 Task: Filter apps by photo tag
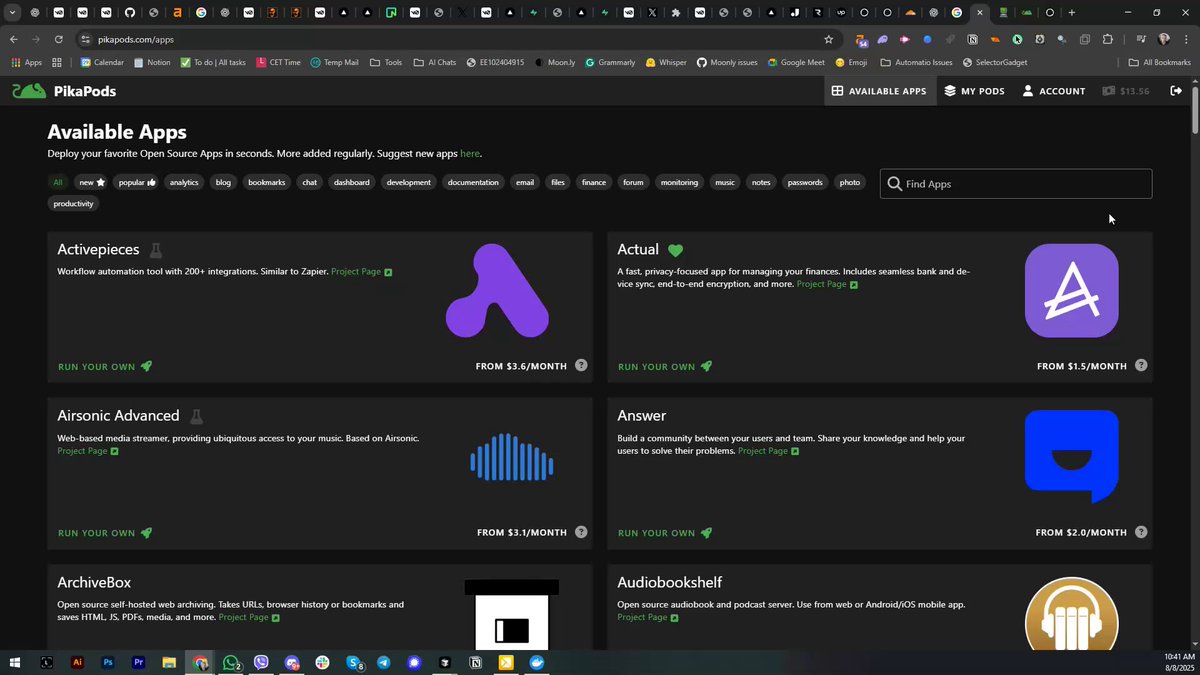coord(850,182)
